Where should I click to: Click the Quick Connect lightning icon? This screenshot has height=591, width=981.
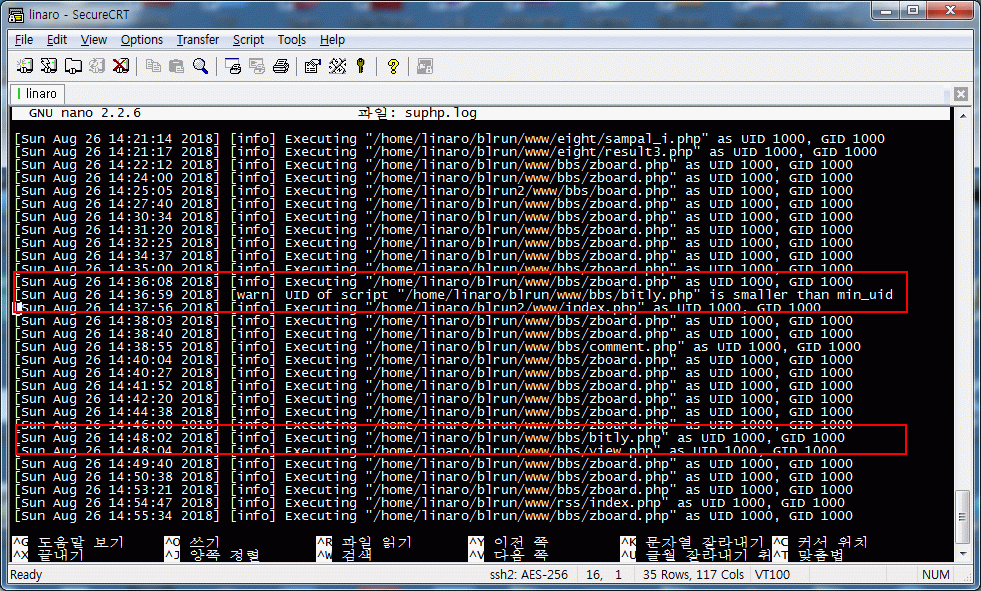coord(49,66)
